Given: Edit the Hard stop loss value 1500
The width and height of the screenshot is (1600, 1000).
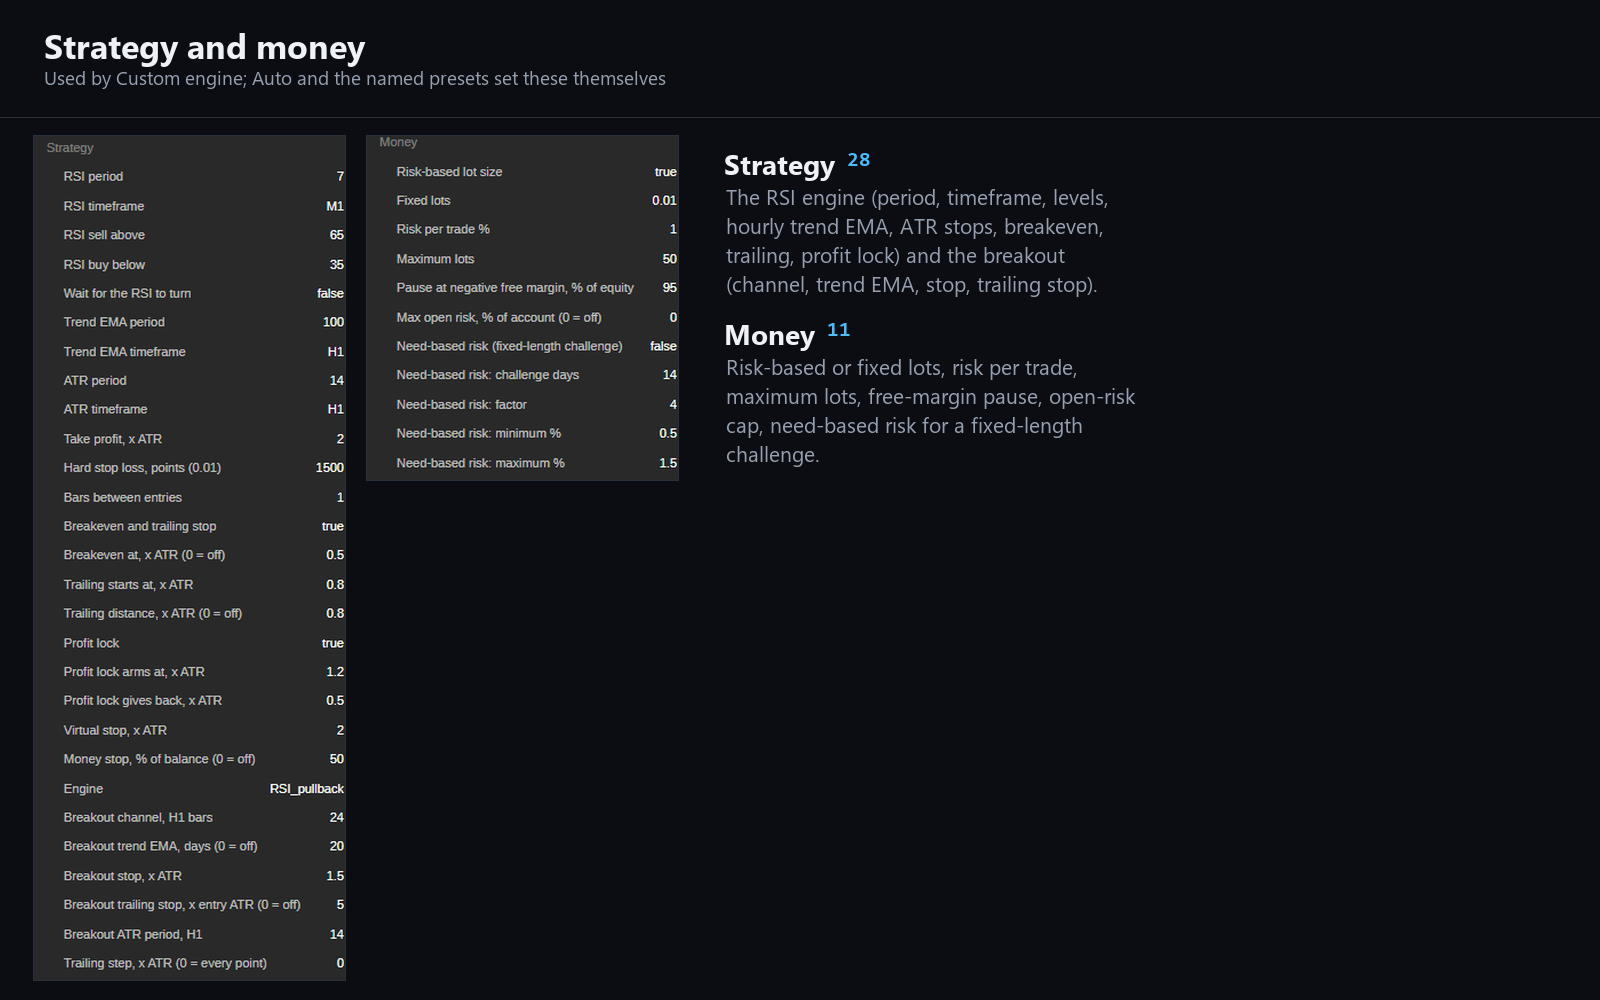Looking at the screenshot, I should (x=329, y=468).
